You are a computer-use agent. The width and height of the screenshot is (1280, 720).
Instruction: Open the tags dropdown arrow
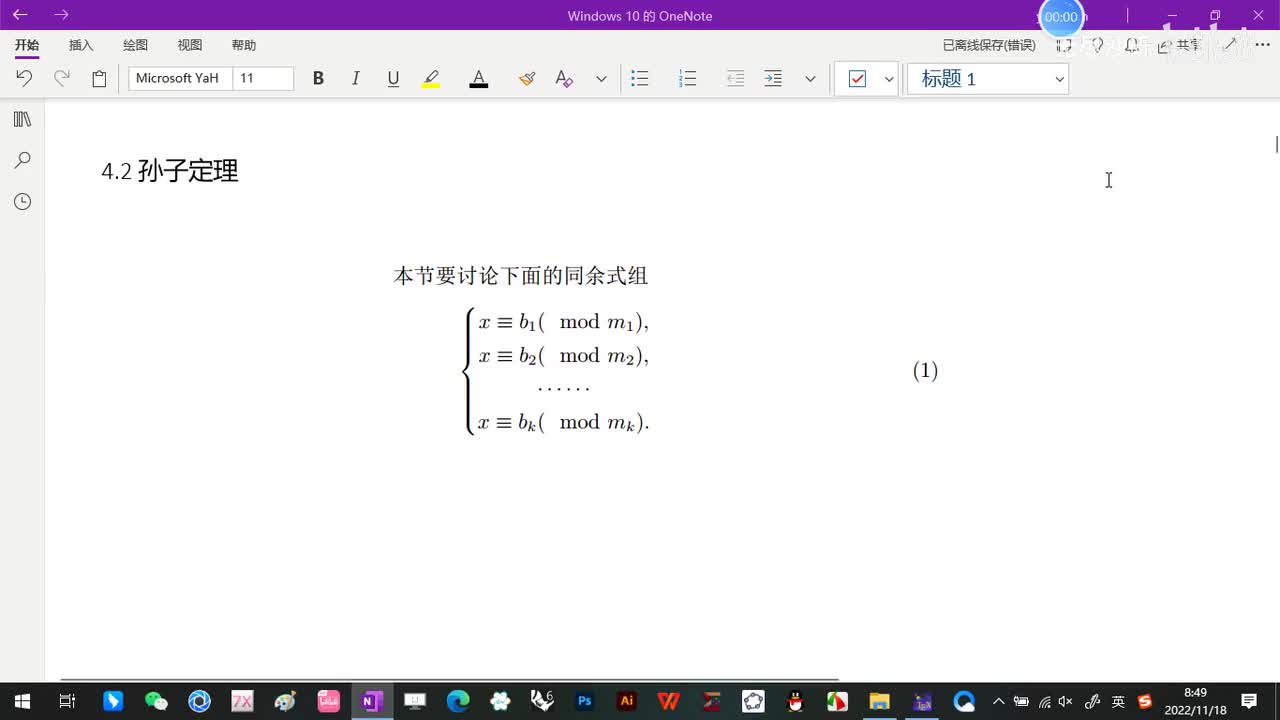click(889, 78)
